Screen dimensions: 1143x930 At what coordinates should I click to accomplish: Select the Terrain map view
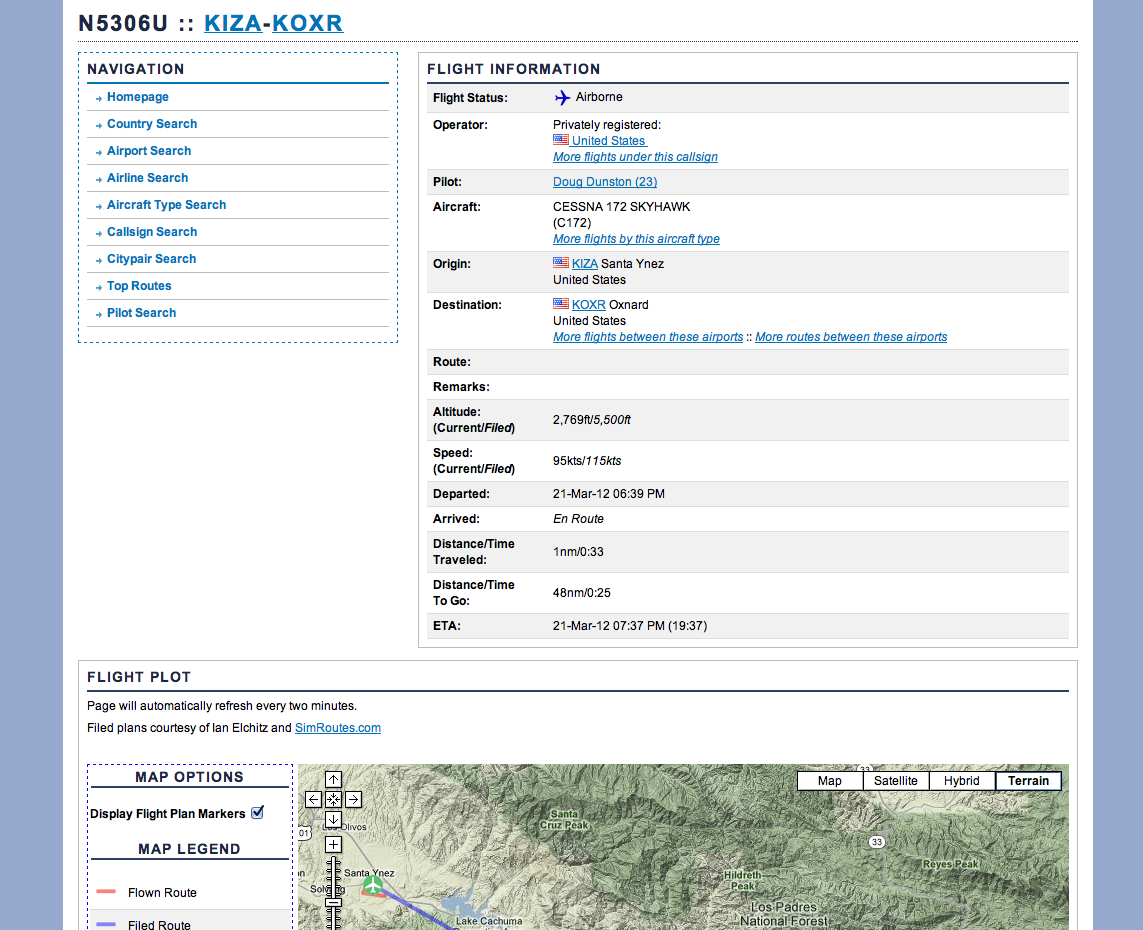(1029, 781)
